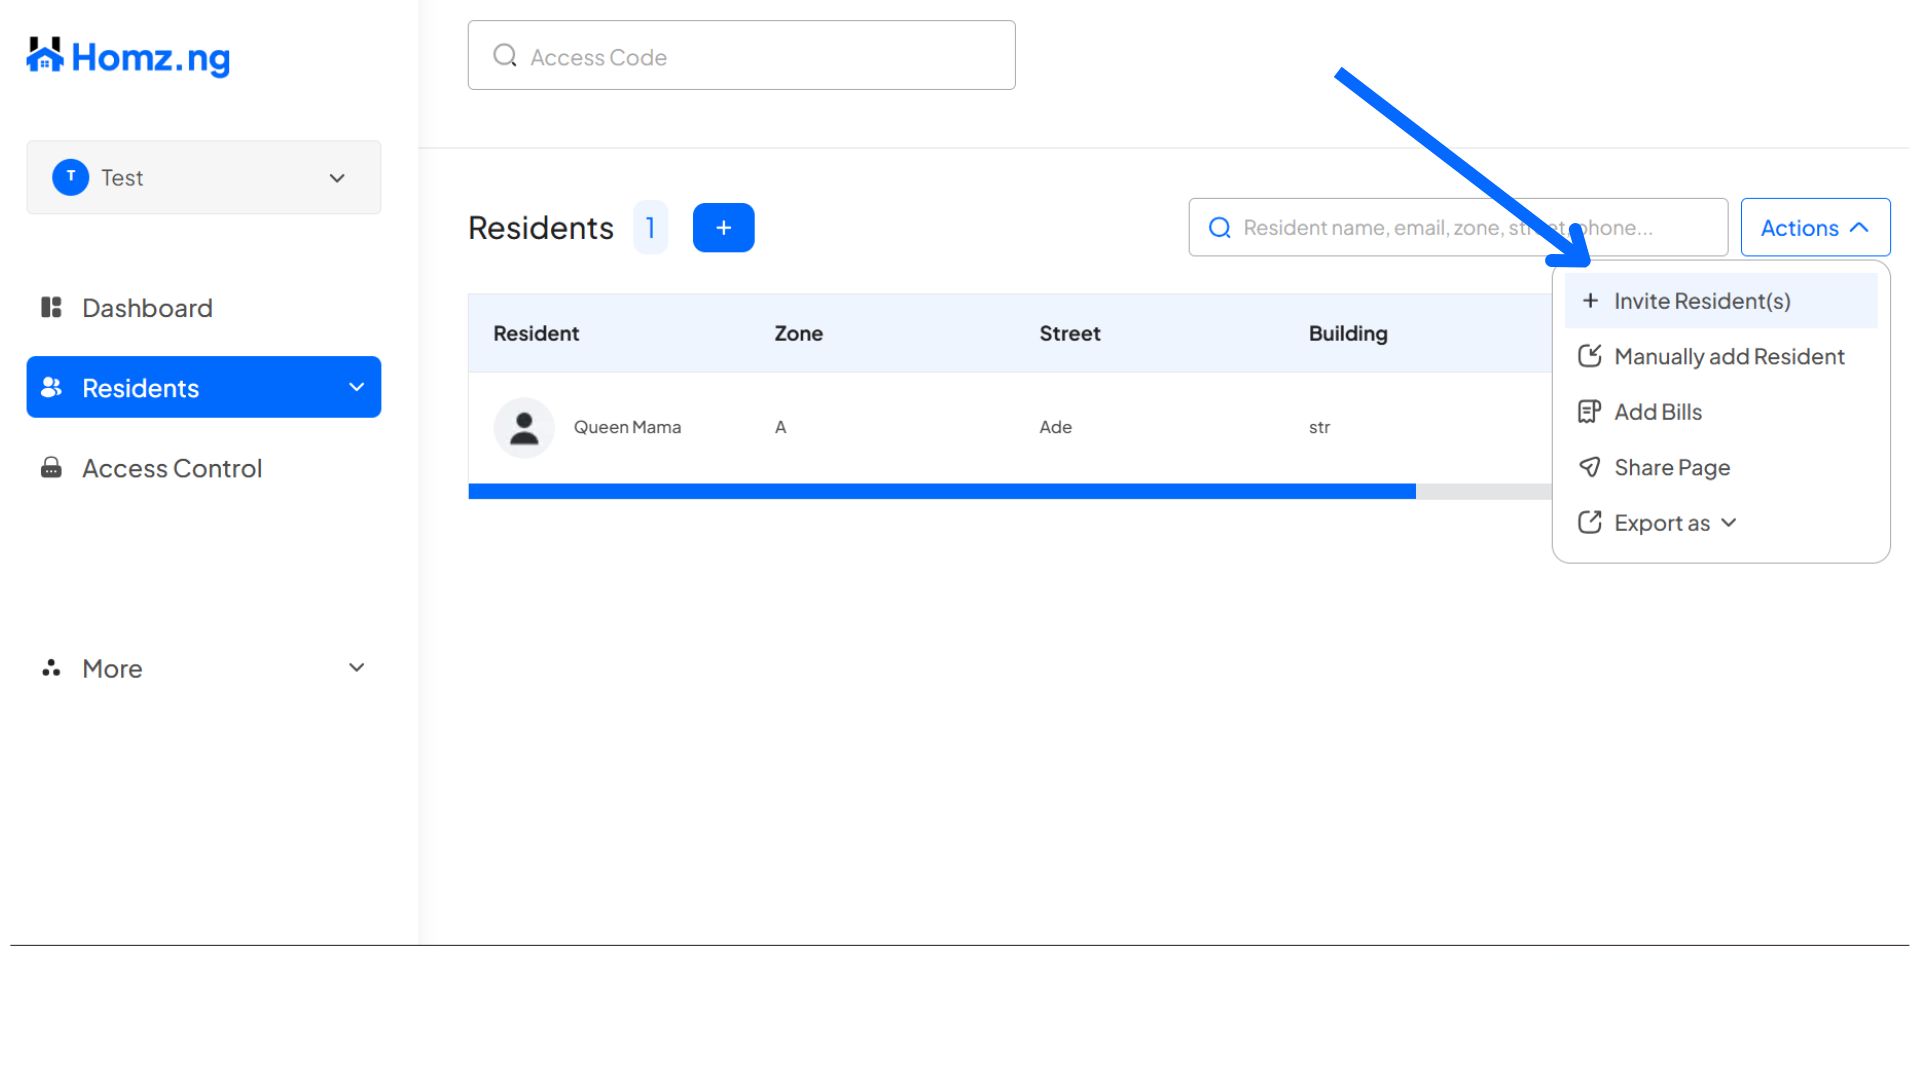Click the More dots icon in sidebar
The image size is (1920, 1080).
[51, 668]
